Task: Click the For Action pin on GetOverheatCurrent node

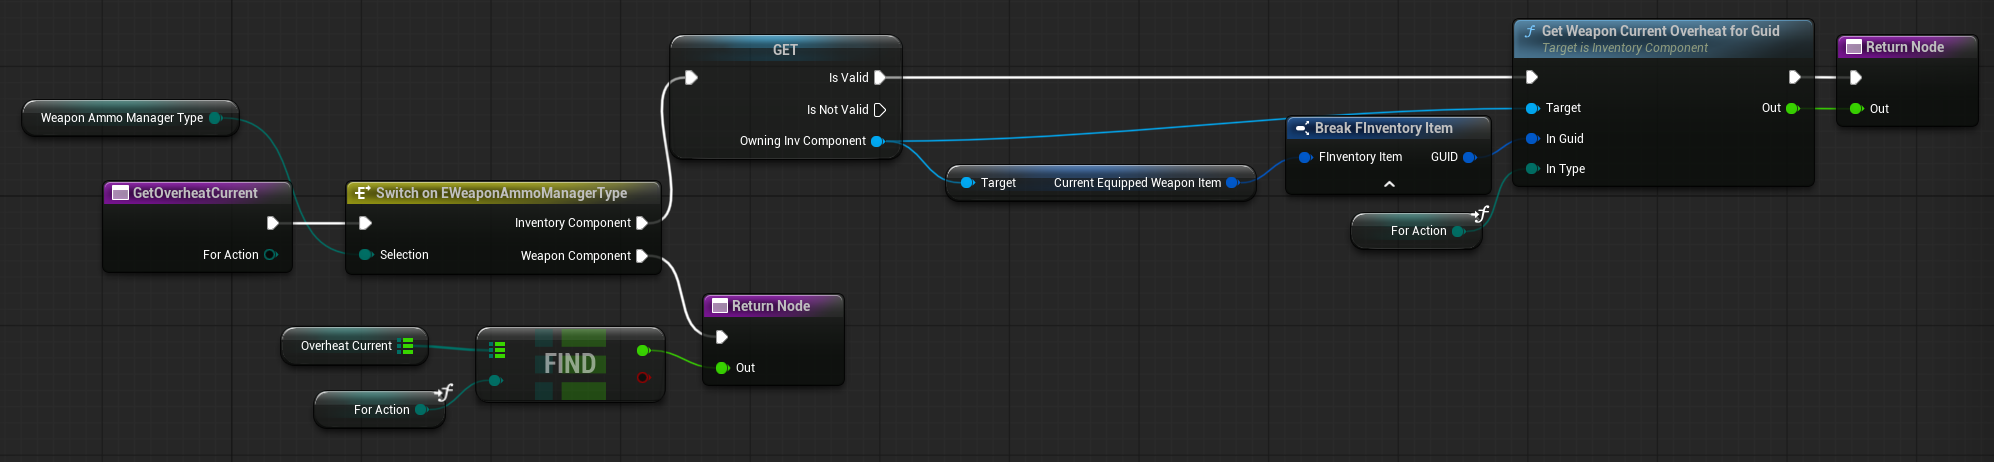Action: click(270, 255)
